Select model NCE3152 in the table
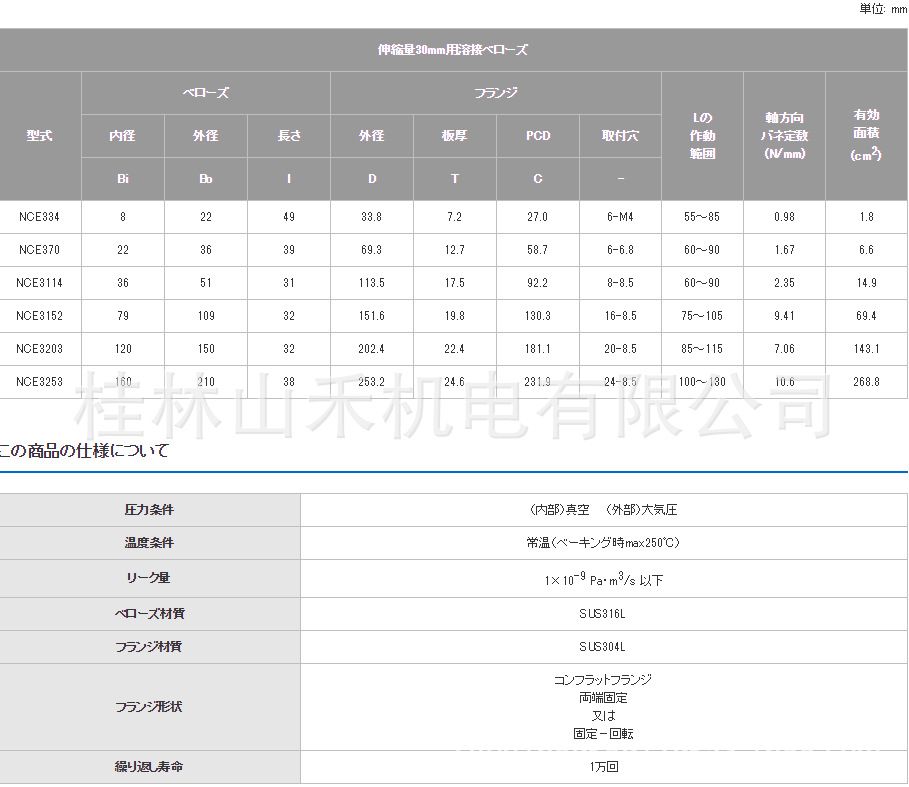 click(40, 316)
